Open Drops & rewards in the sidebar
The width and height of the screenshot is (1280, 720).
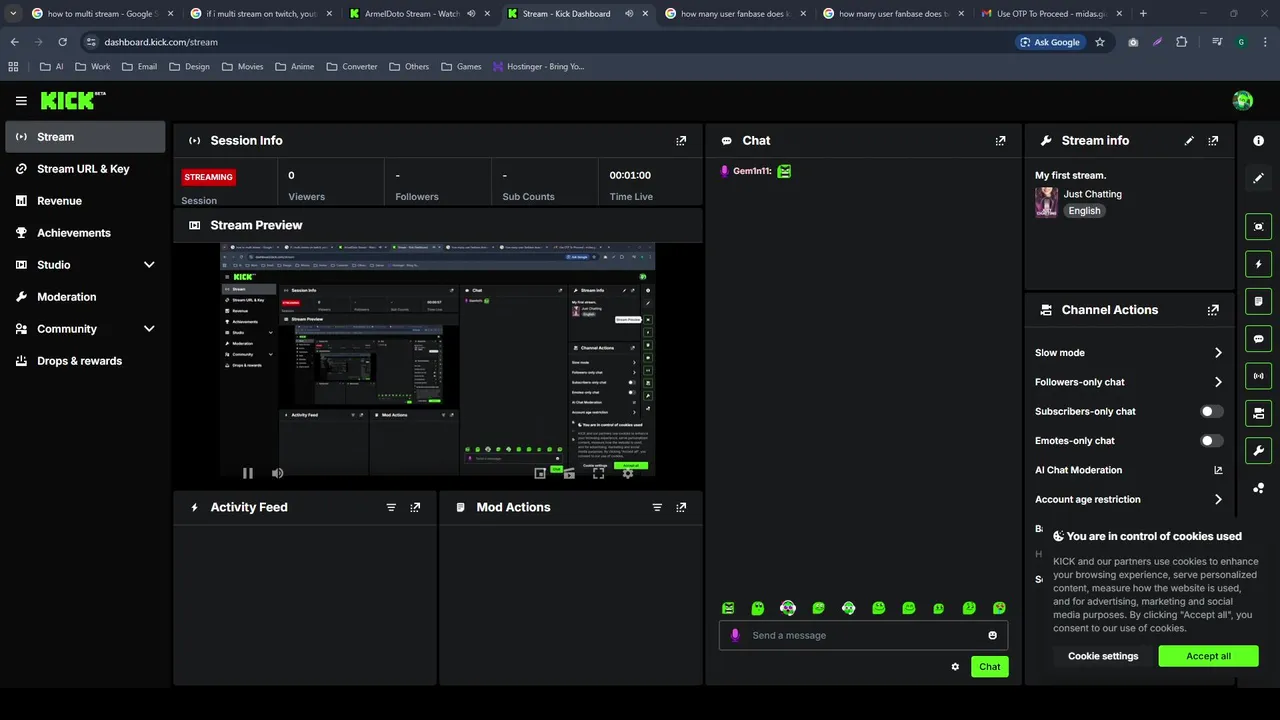[85, 361]
